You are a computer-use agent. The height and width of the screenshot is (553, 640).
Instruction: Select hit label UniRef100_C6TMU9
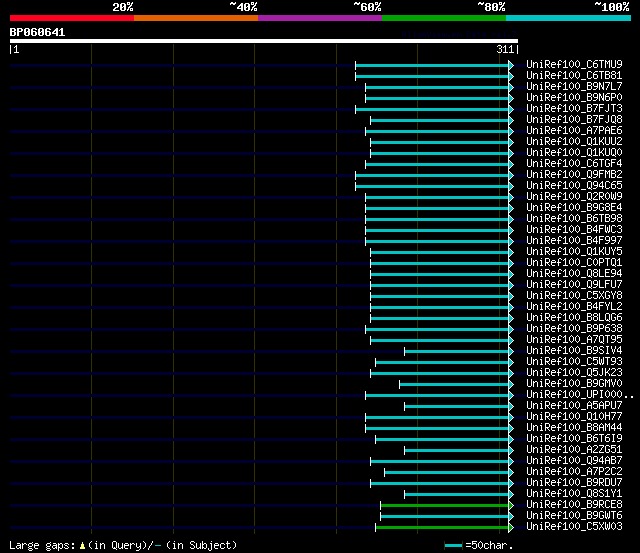tap(574, 64)
